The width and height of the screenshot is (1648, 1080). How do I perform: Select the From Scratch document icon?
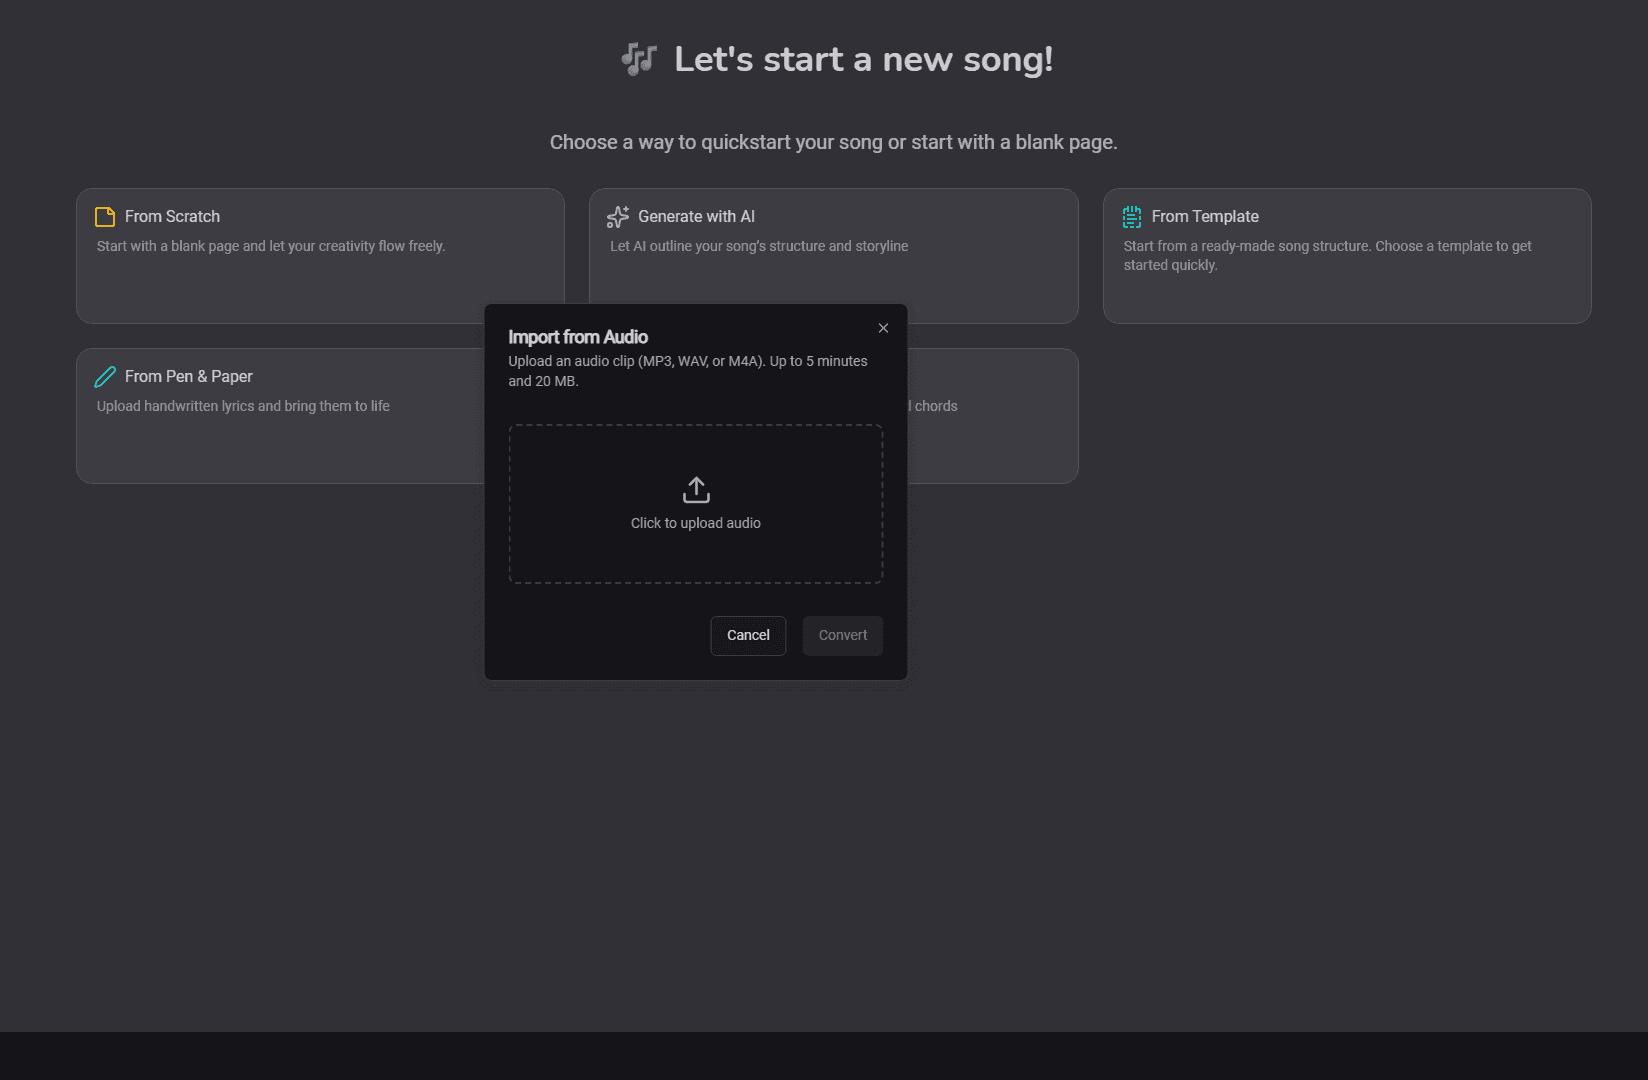[x=105, y=216]
